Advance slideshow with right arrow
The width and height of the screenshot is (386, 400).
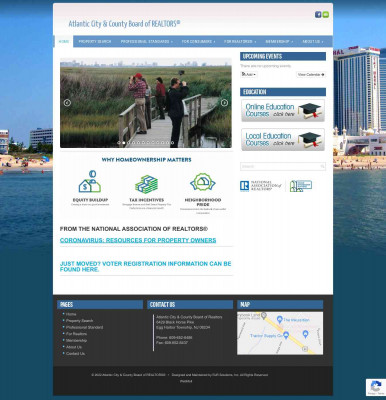click(x=224, y=103)
